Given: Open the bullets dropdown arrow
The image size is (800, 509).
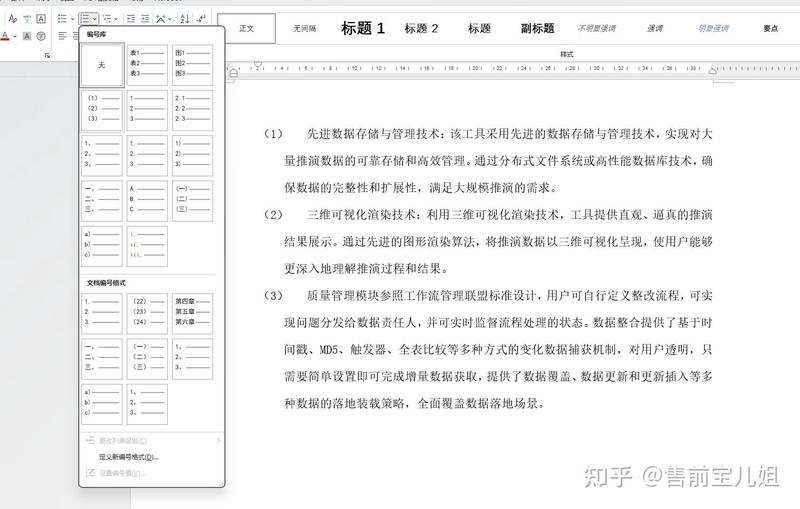Looking at the screenshot, I should [x=72, y=19].
